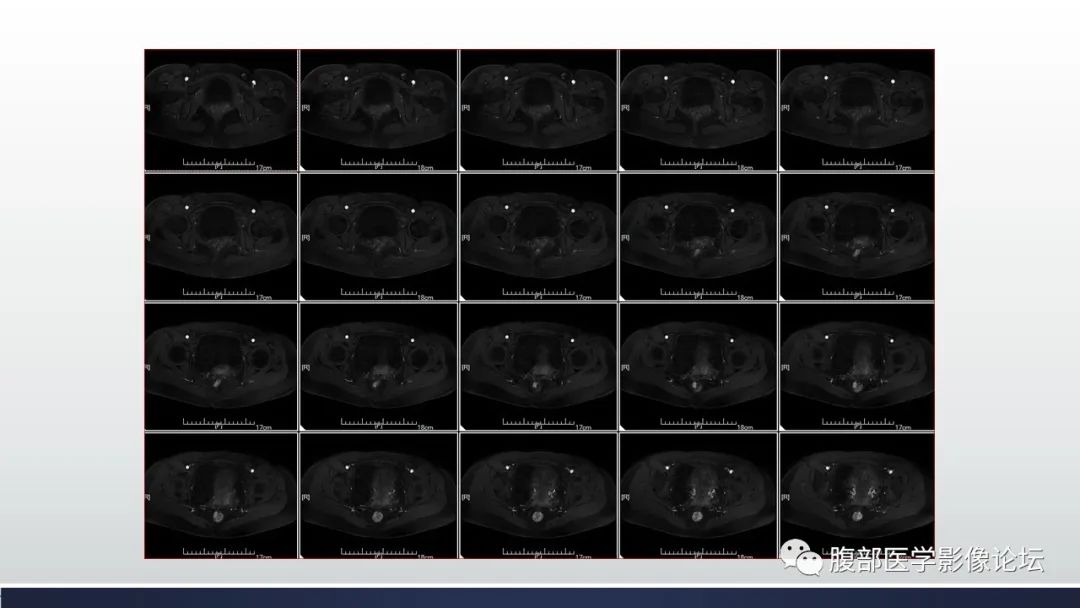This screenshot has width=1080, height=608.
Task: Select the first-row, second-column MRI slice
Action: pyautogui.click(x=379, y=108)
